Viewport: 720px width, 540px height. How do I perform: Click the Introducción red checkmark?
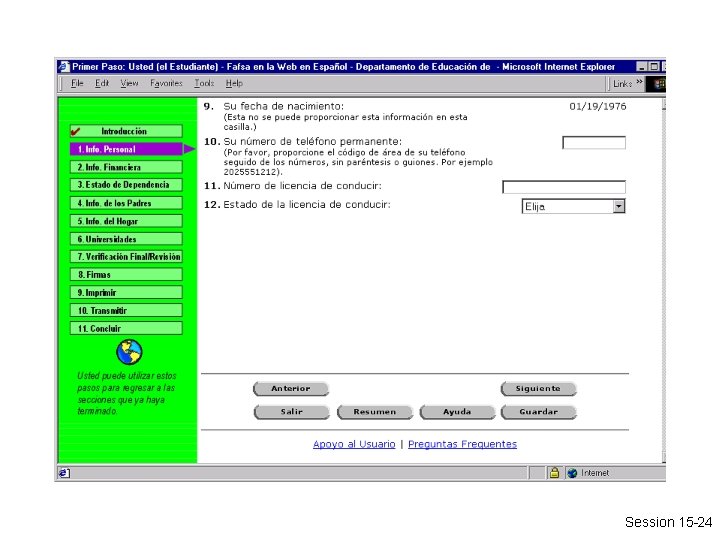click(76, 132)
